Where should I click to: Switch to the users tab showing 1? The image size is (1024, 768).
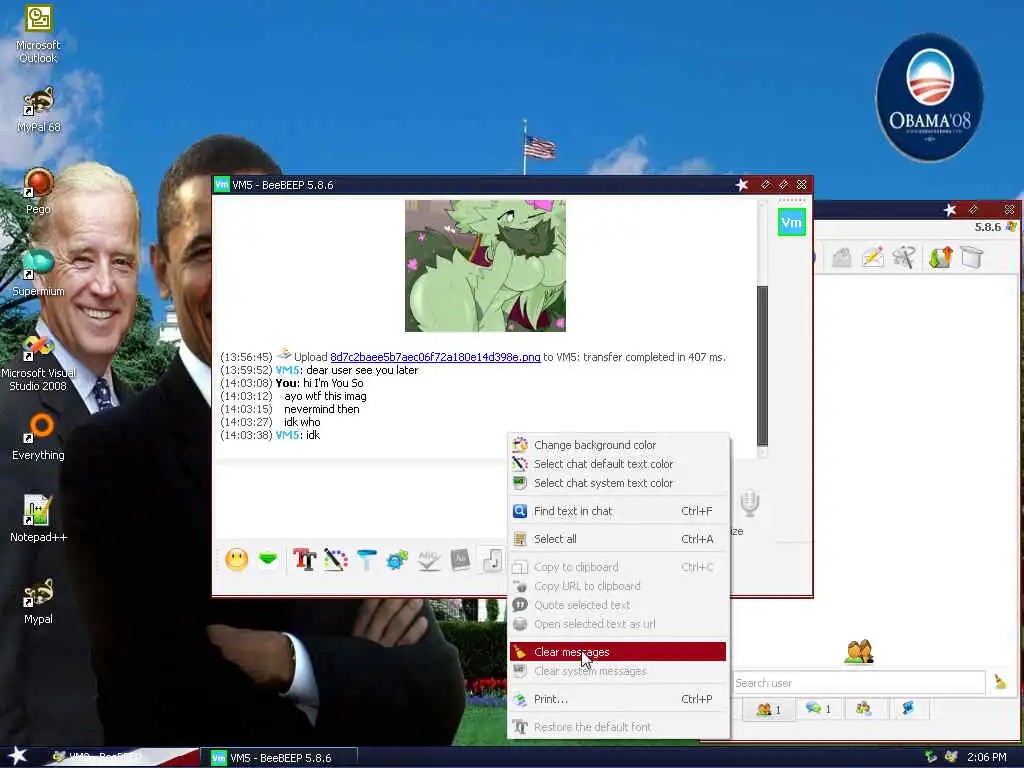tap(768, 709)
